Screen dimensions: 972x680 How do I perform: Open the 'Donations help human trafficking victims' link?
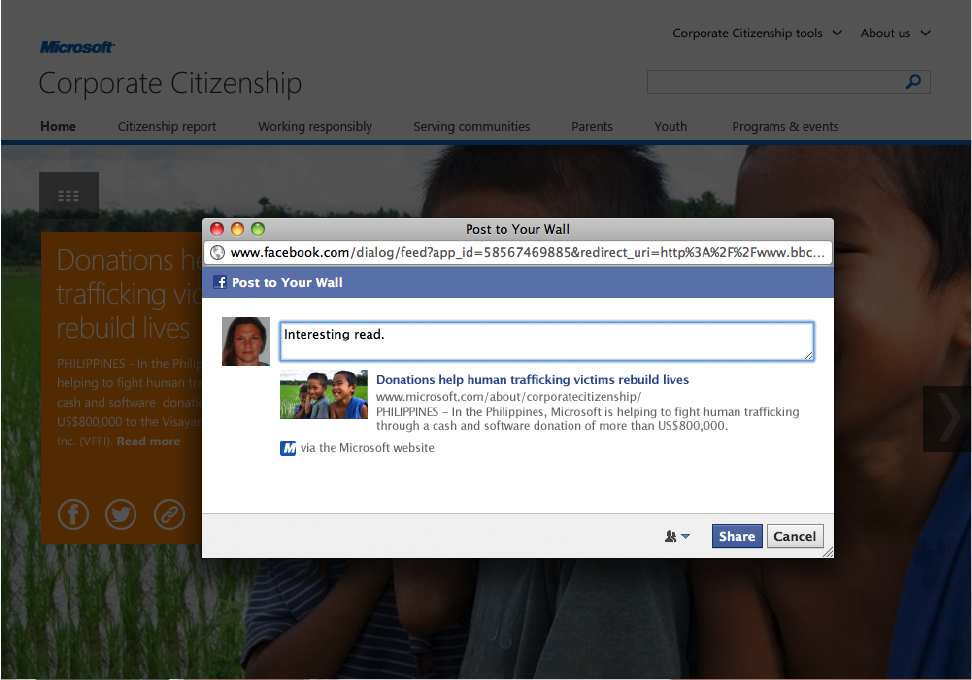tap(532, 380)
